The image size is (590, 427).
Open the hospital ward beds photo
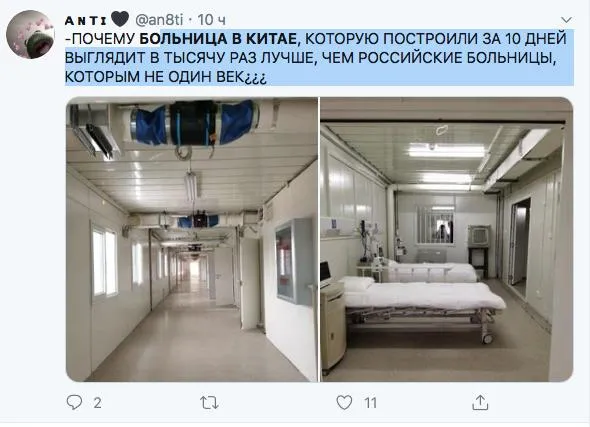tap(447, 239)
